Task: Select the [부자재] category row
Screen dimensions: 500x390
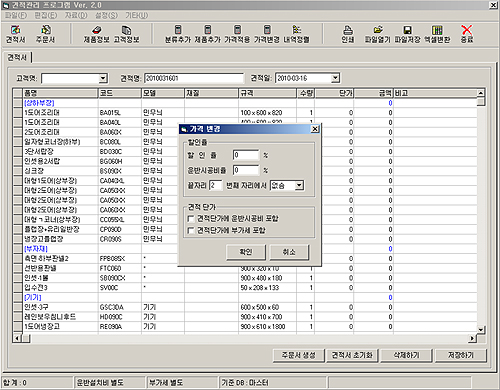Action: point(245,249)
